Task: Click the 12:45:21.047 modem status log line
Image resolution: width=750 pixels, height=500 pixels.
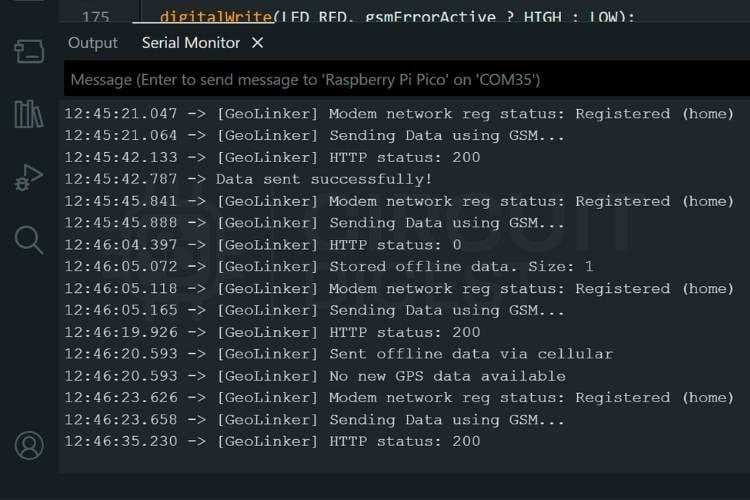Action: coord(399,114)
